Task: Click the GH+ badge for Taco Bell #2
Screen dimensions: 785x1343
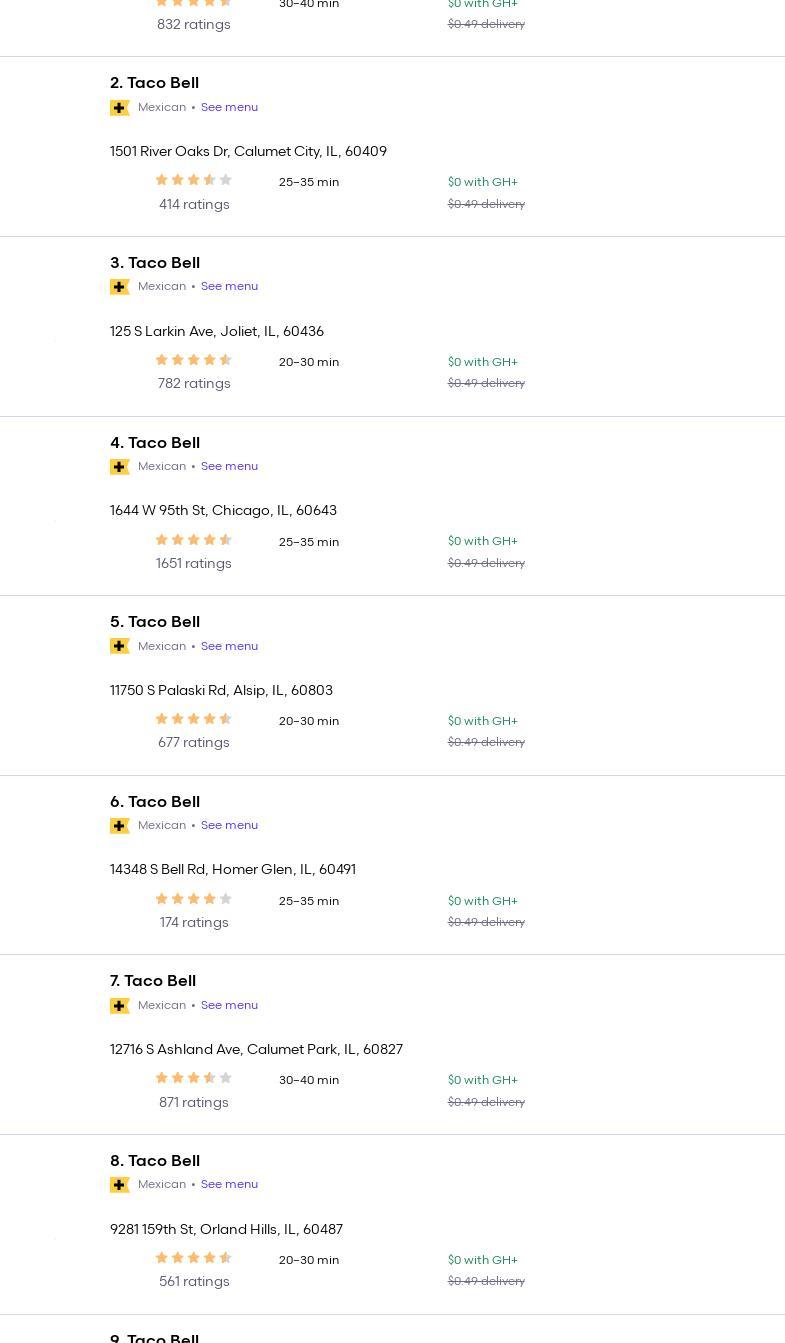Action: point(120,108)
